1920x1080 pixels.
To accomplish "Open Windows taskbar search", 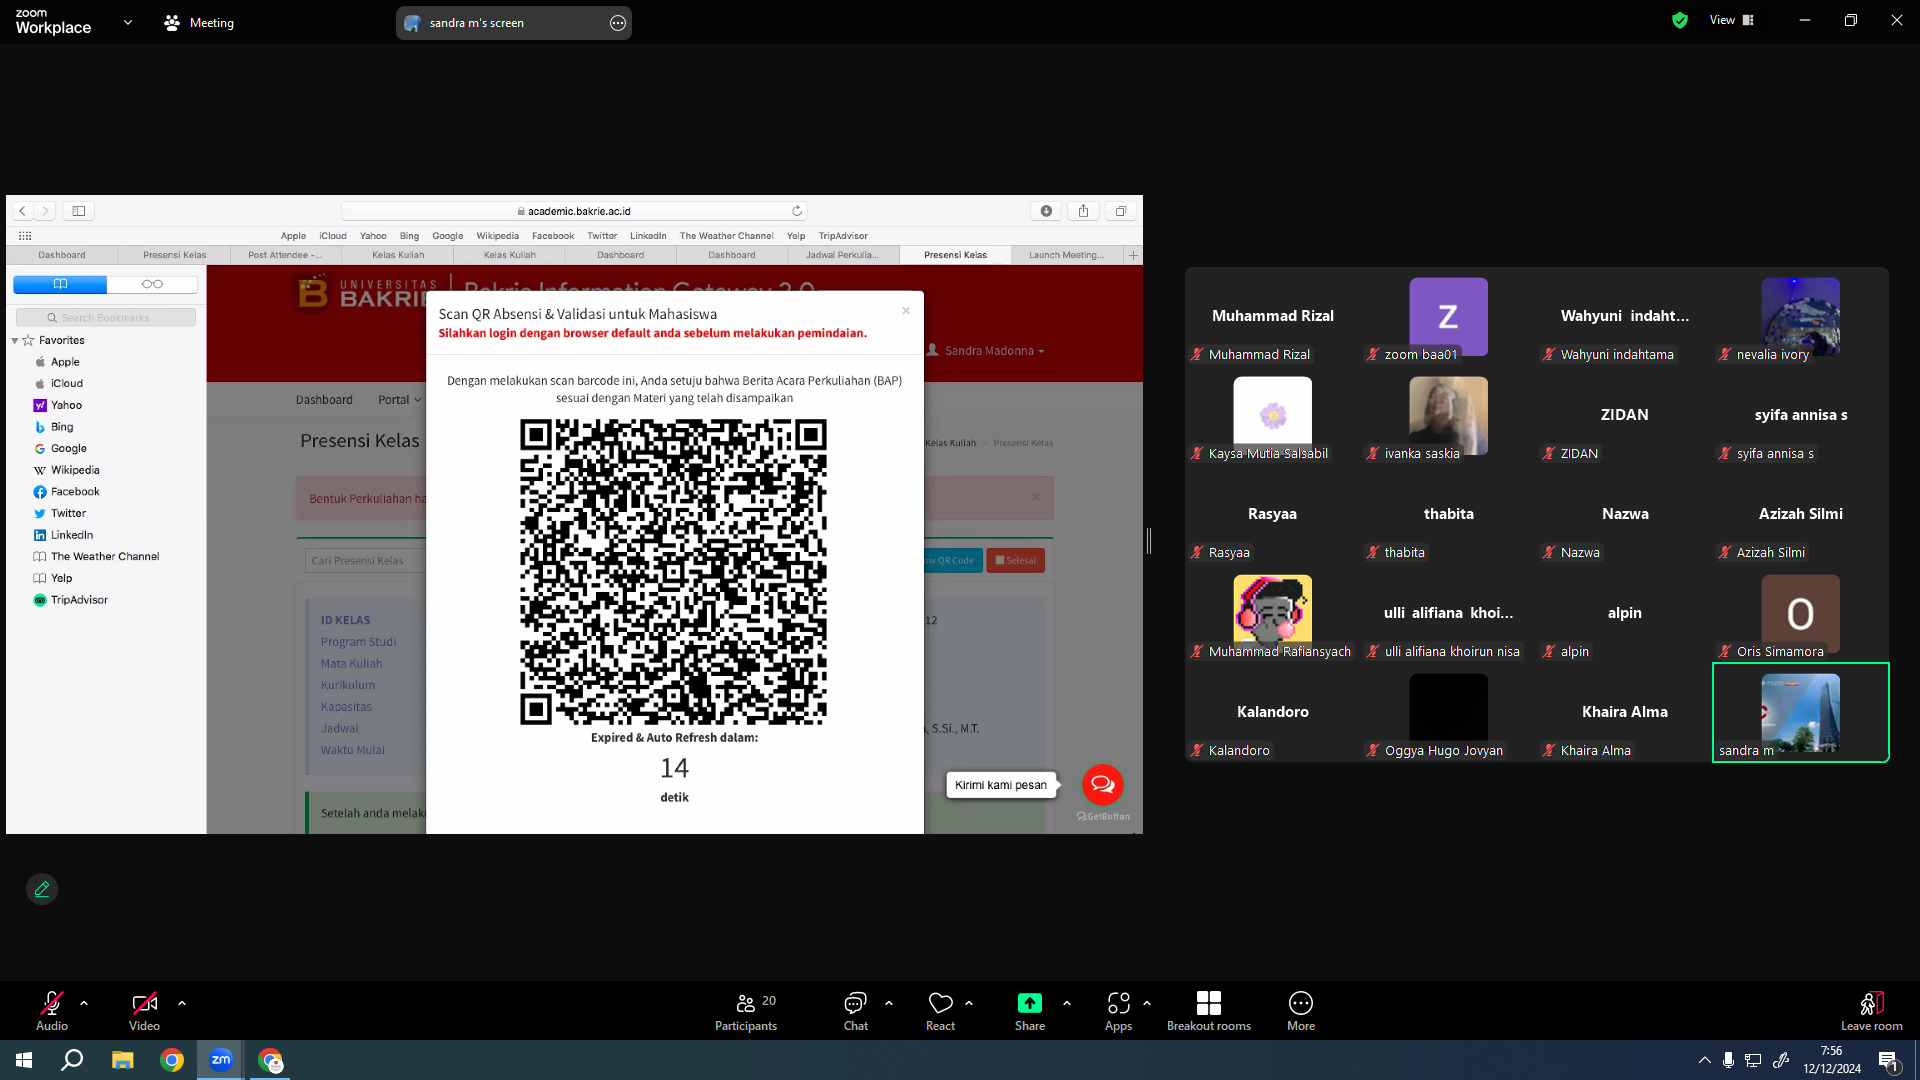I will pyautogui.click(x=72, y=1060).
